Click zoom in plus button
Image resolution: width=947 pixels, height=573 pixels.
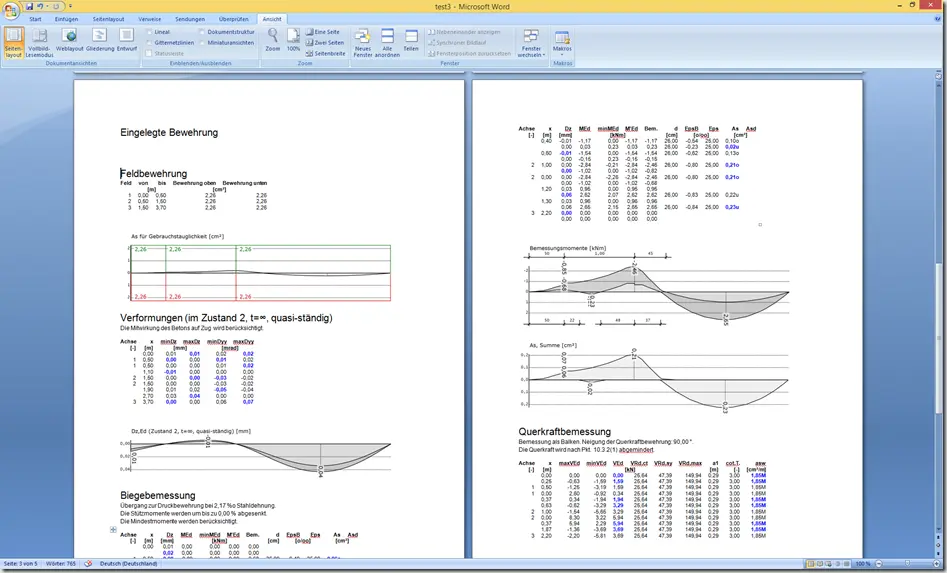point(937,564)
